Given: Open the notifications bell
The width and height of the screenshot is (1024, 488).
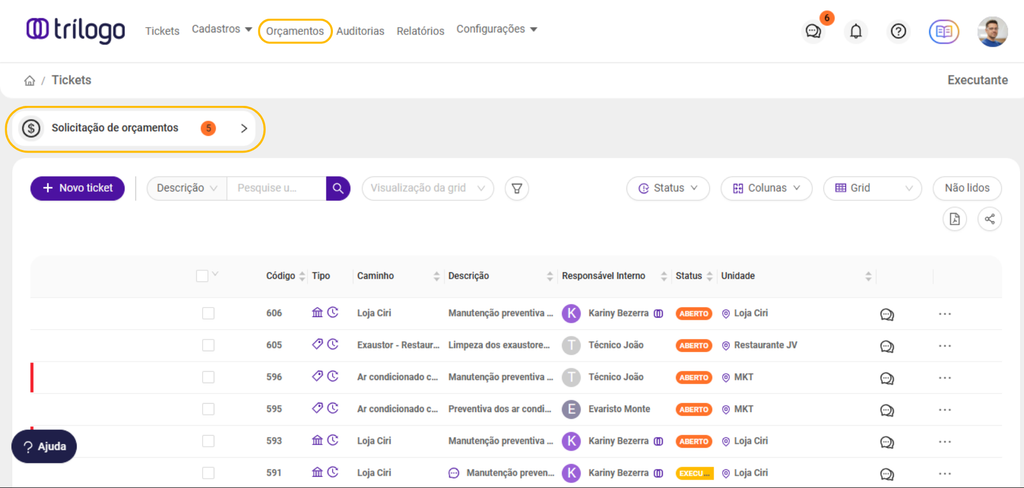Looking at the screenshot, I should [x=856, y=31].
